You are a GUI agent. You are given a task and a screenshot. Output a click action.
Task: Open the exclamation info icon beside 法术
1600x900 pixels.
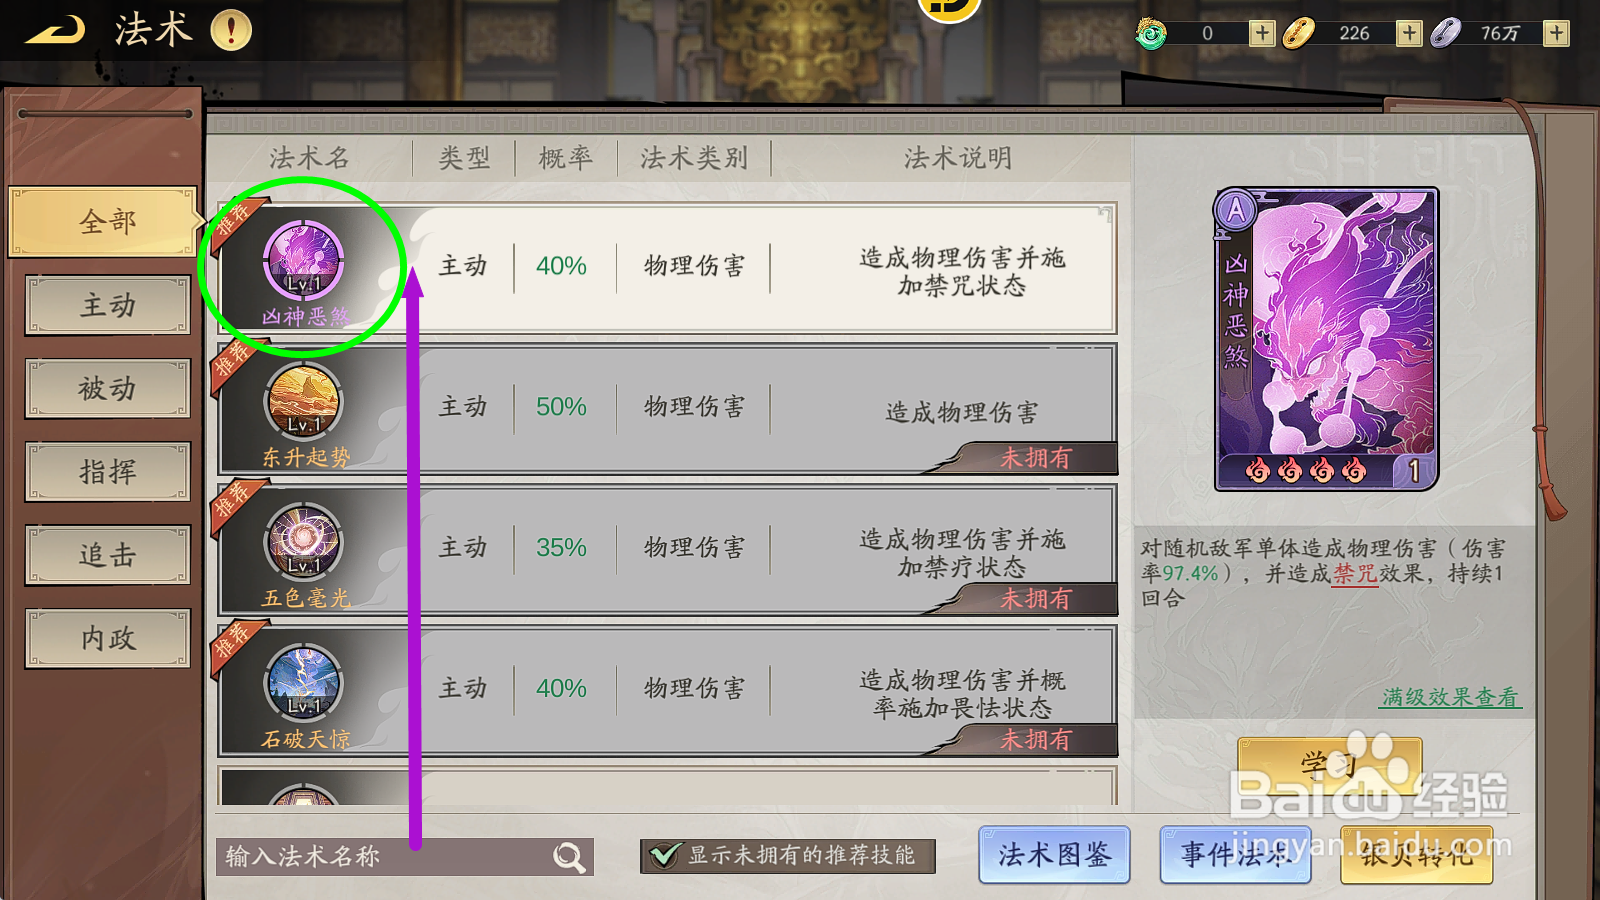231,30
